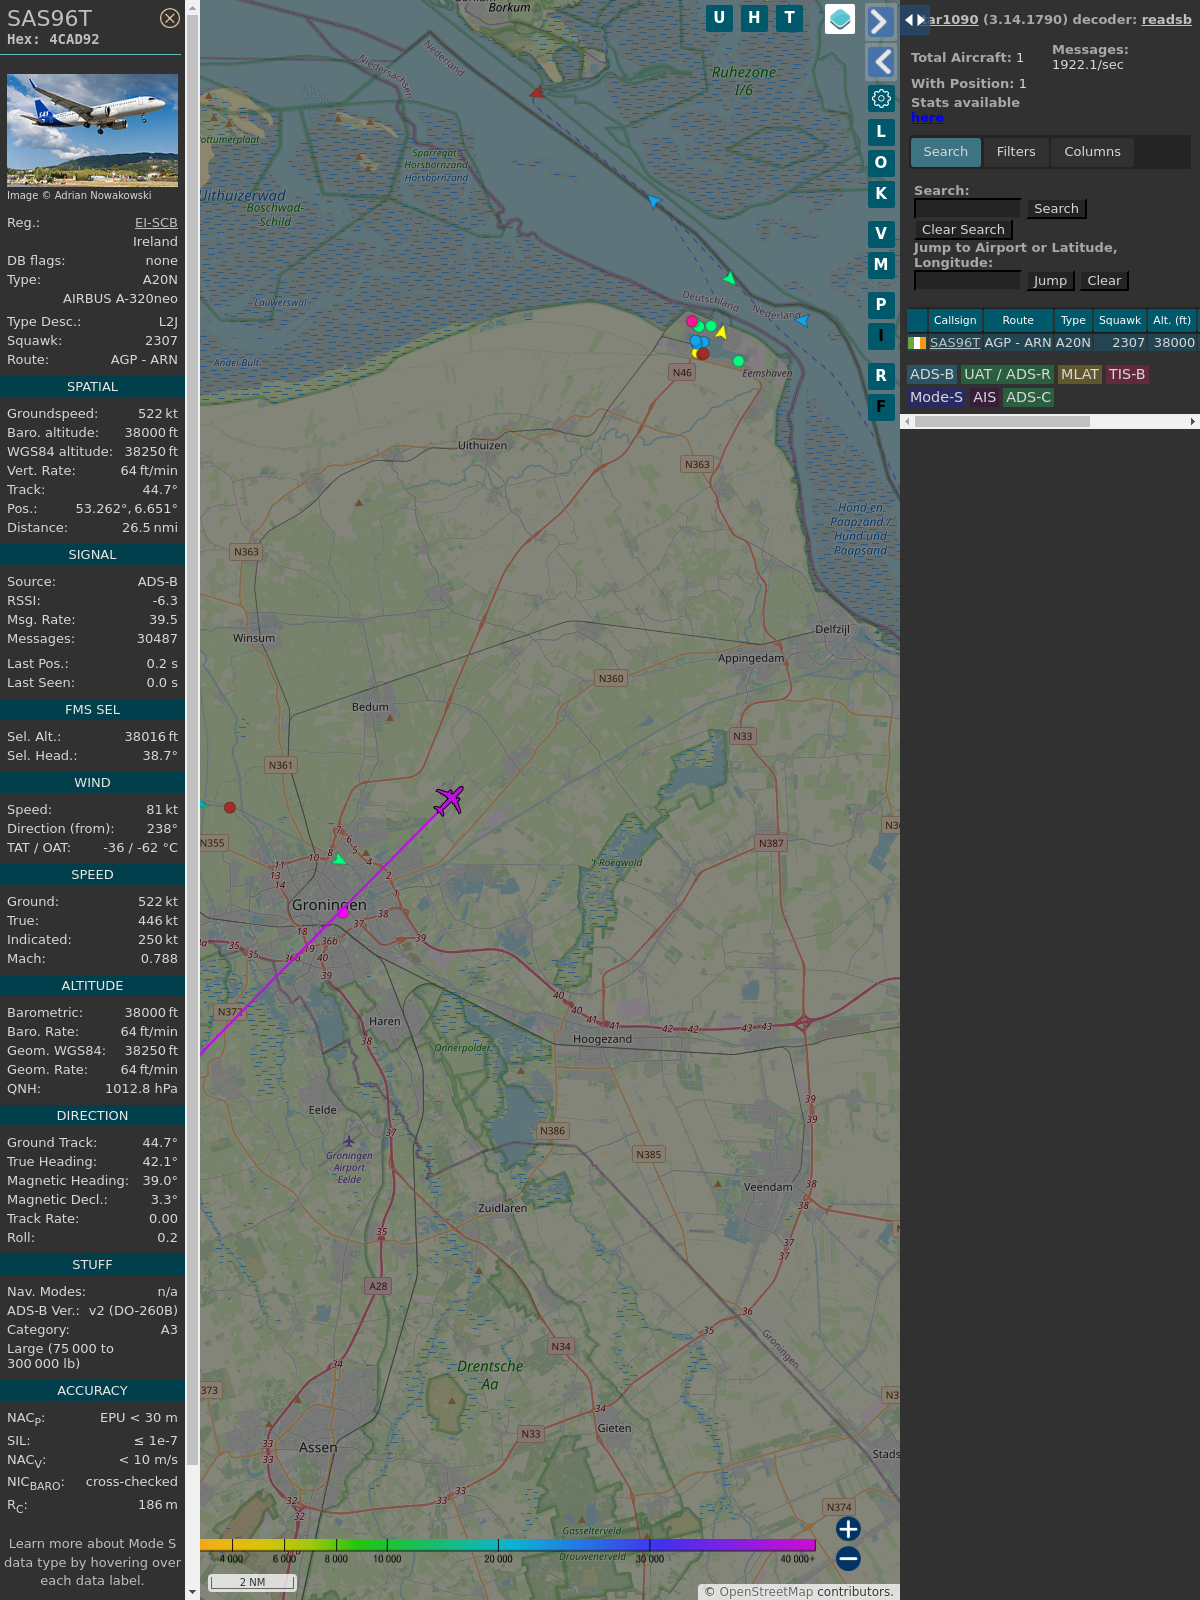Image resolution: width=1200 pixels, height=1600 pixels.
Task: Expand sidebar with right chevron arrow
Action: tap(879, 21)
